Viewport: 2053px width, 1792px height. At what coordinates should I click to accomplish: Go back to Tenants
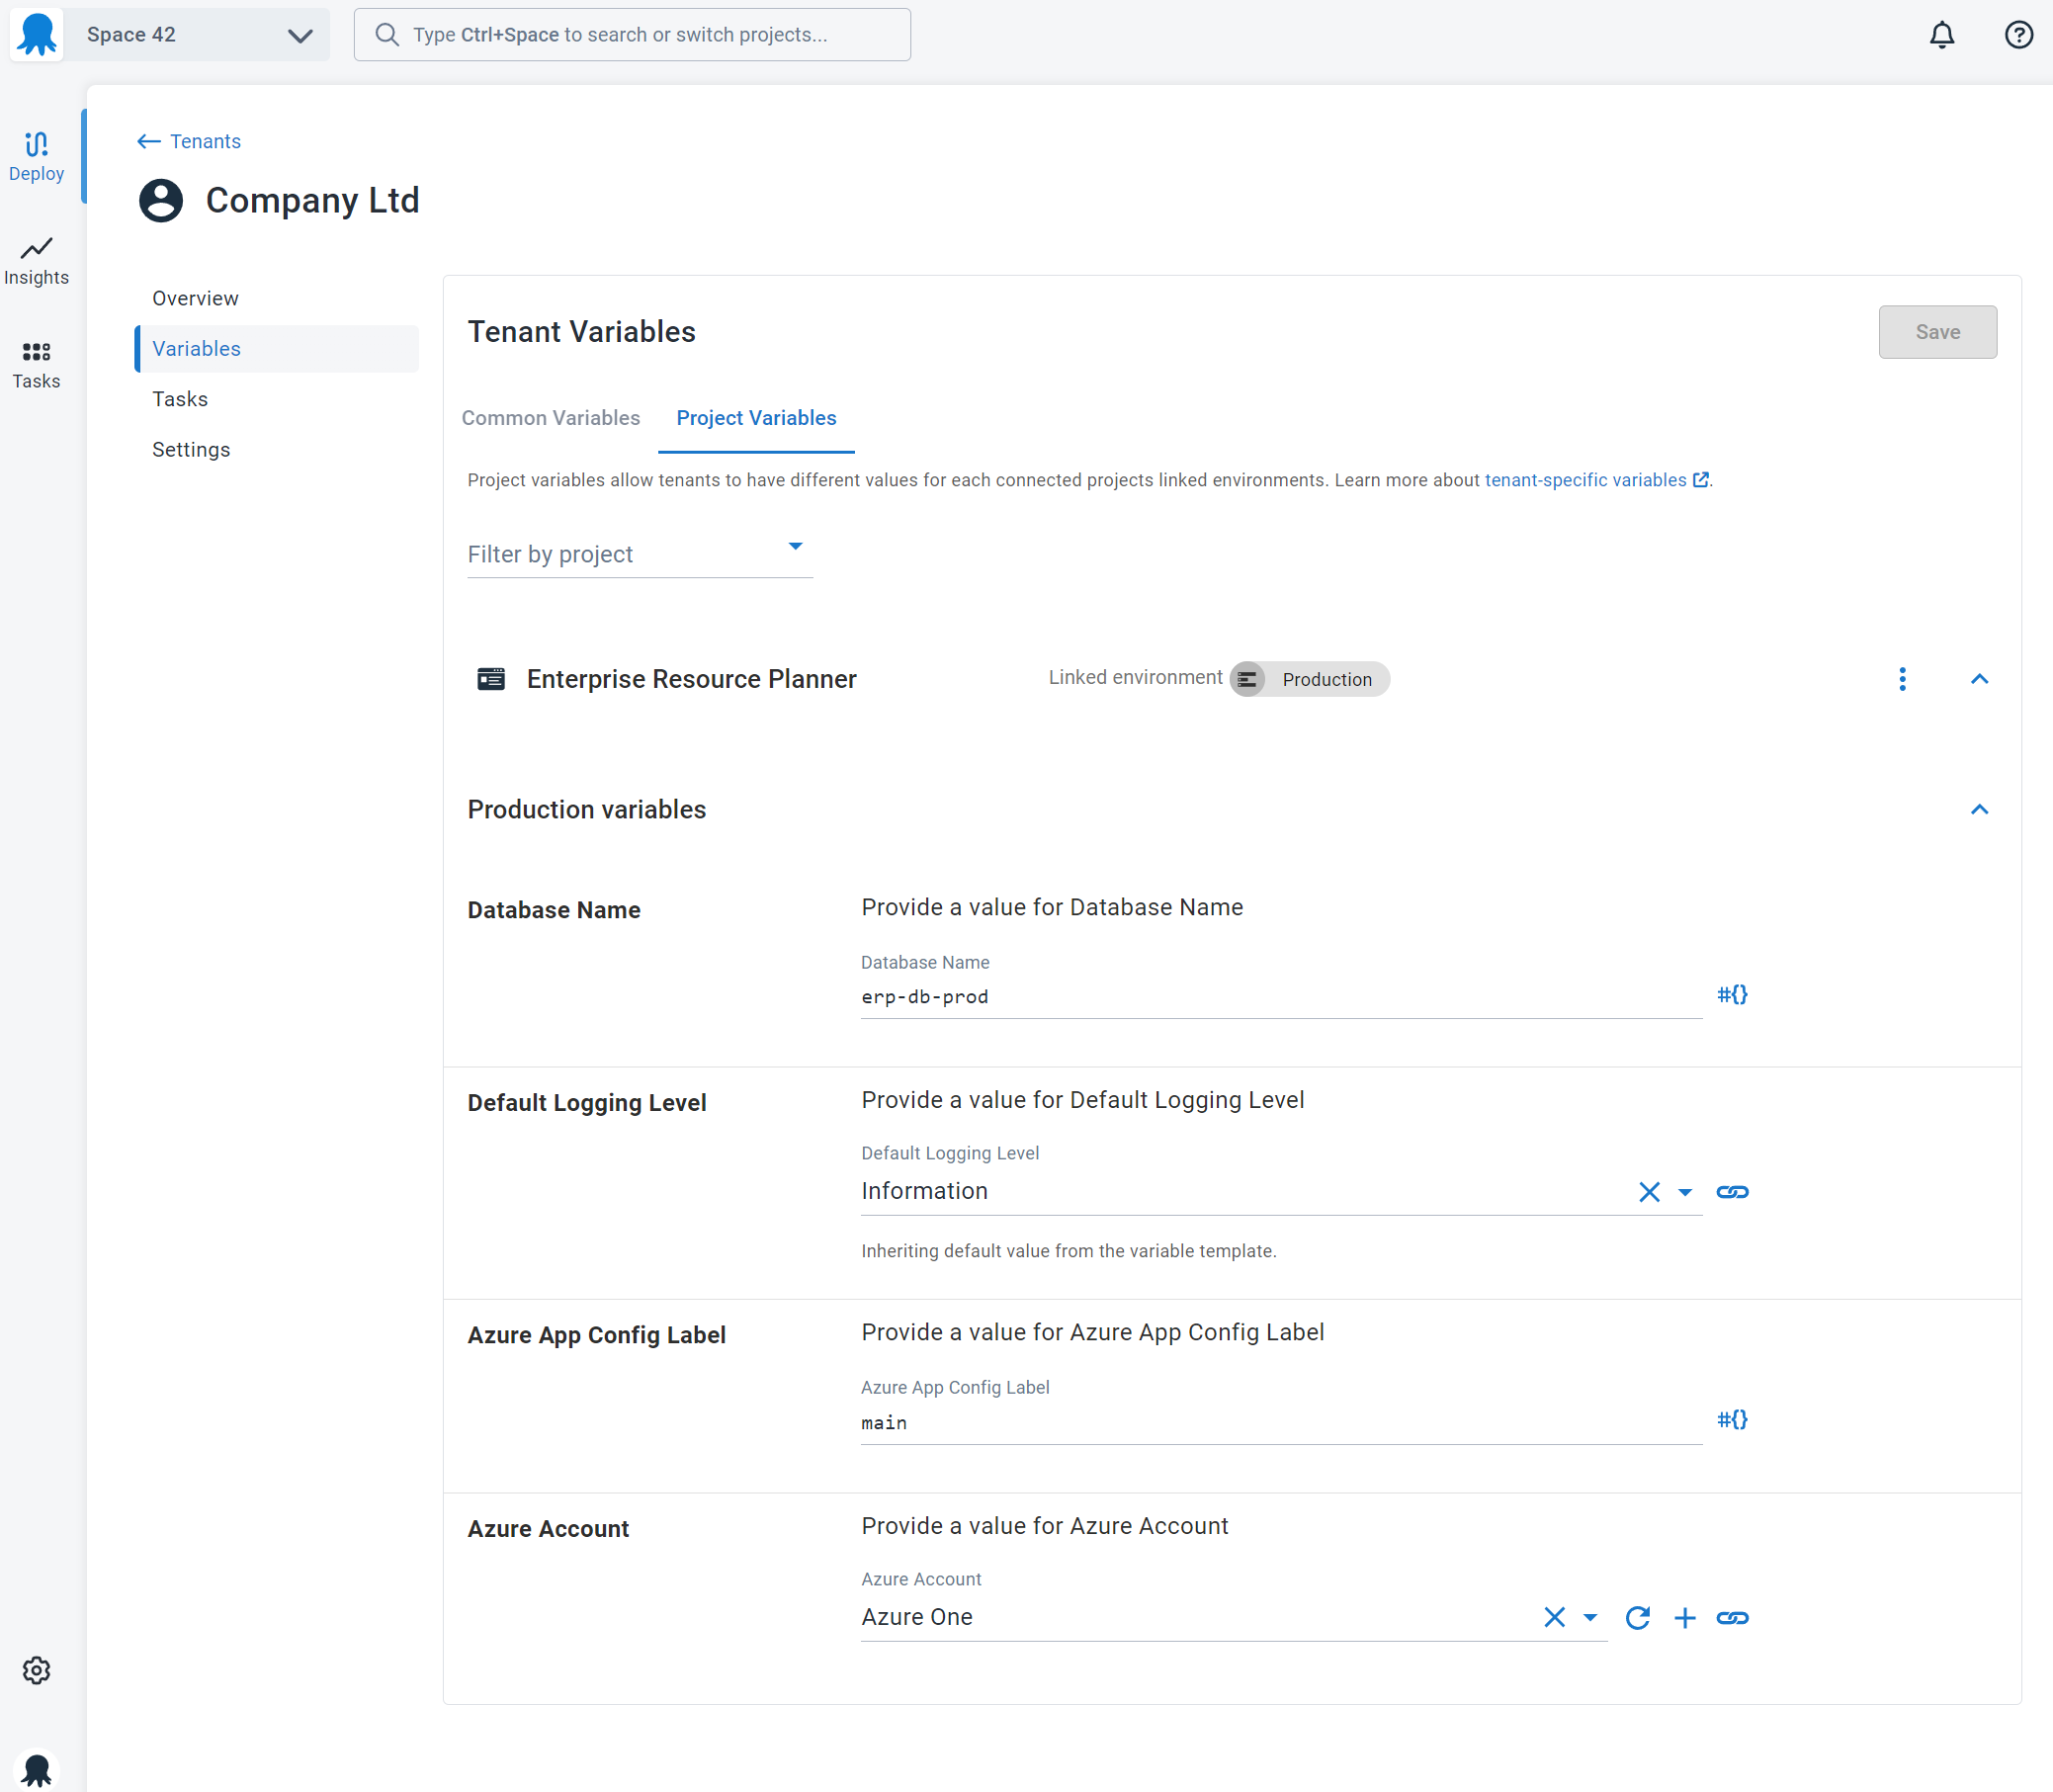[x=189, y=141]
